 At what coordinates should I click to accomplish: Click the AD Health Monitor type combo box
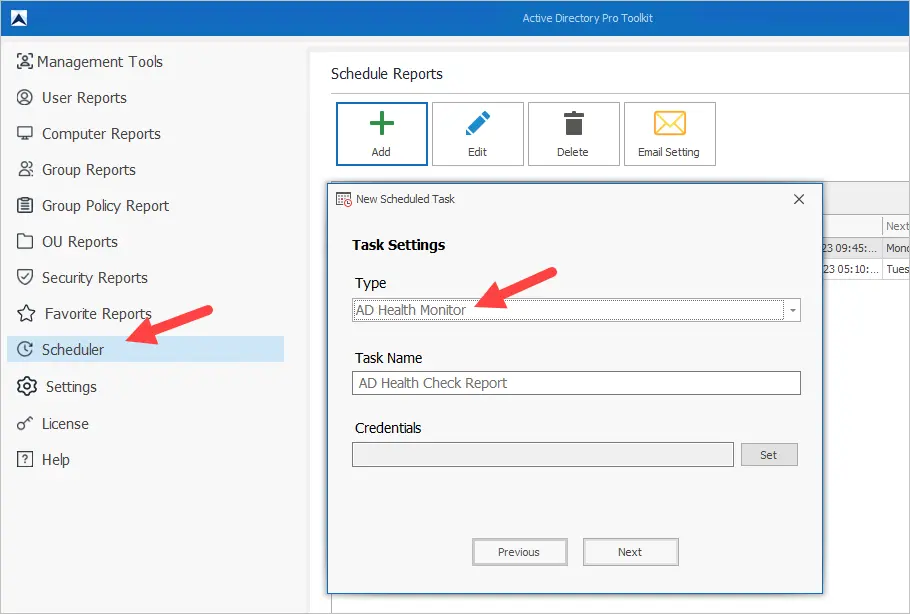pyautogui.click(x=576, y=310)
